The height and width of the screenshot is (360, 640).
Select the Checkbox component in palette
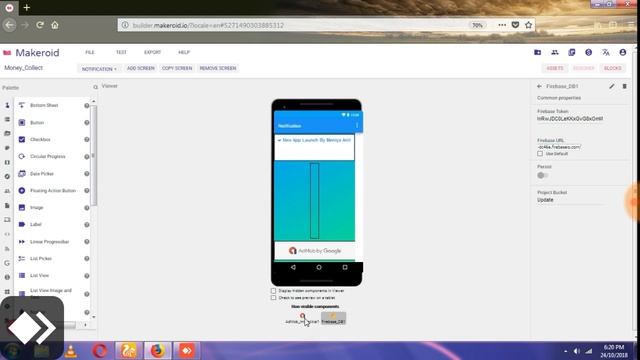coord(40,140)
